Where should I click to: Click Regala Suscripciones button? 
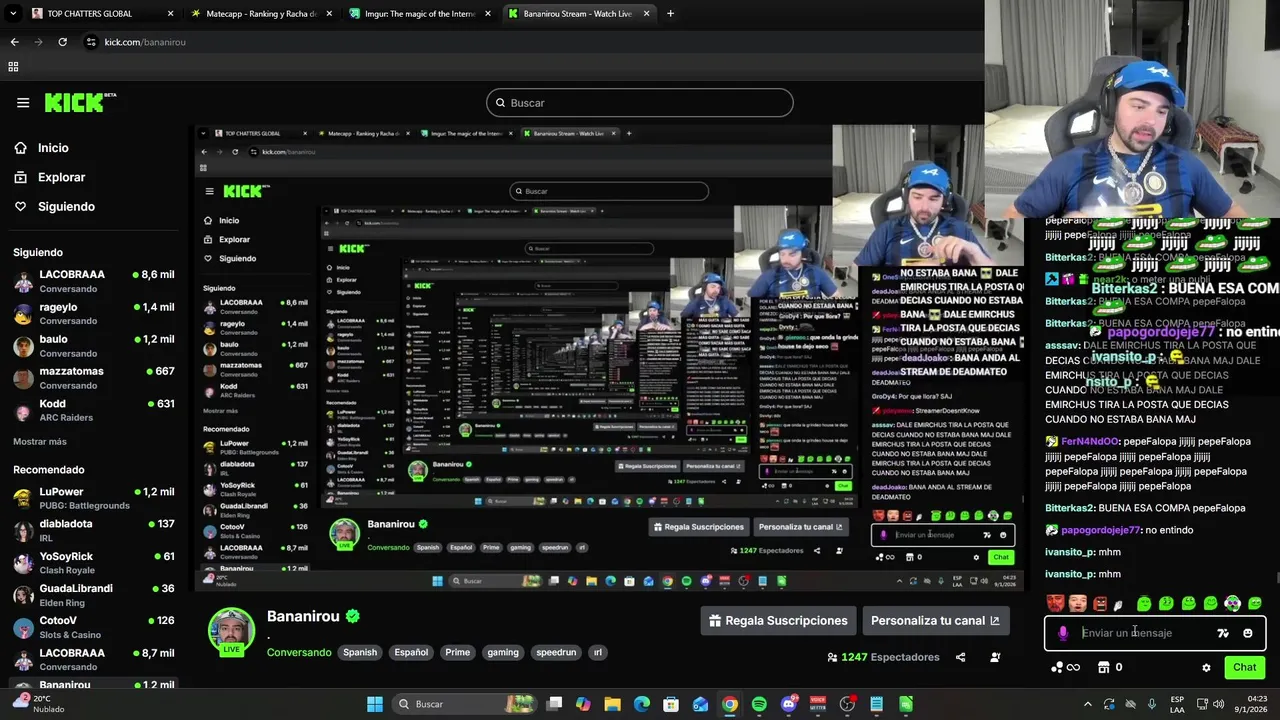click(778, 621)
